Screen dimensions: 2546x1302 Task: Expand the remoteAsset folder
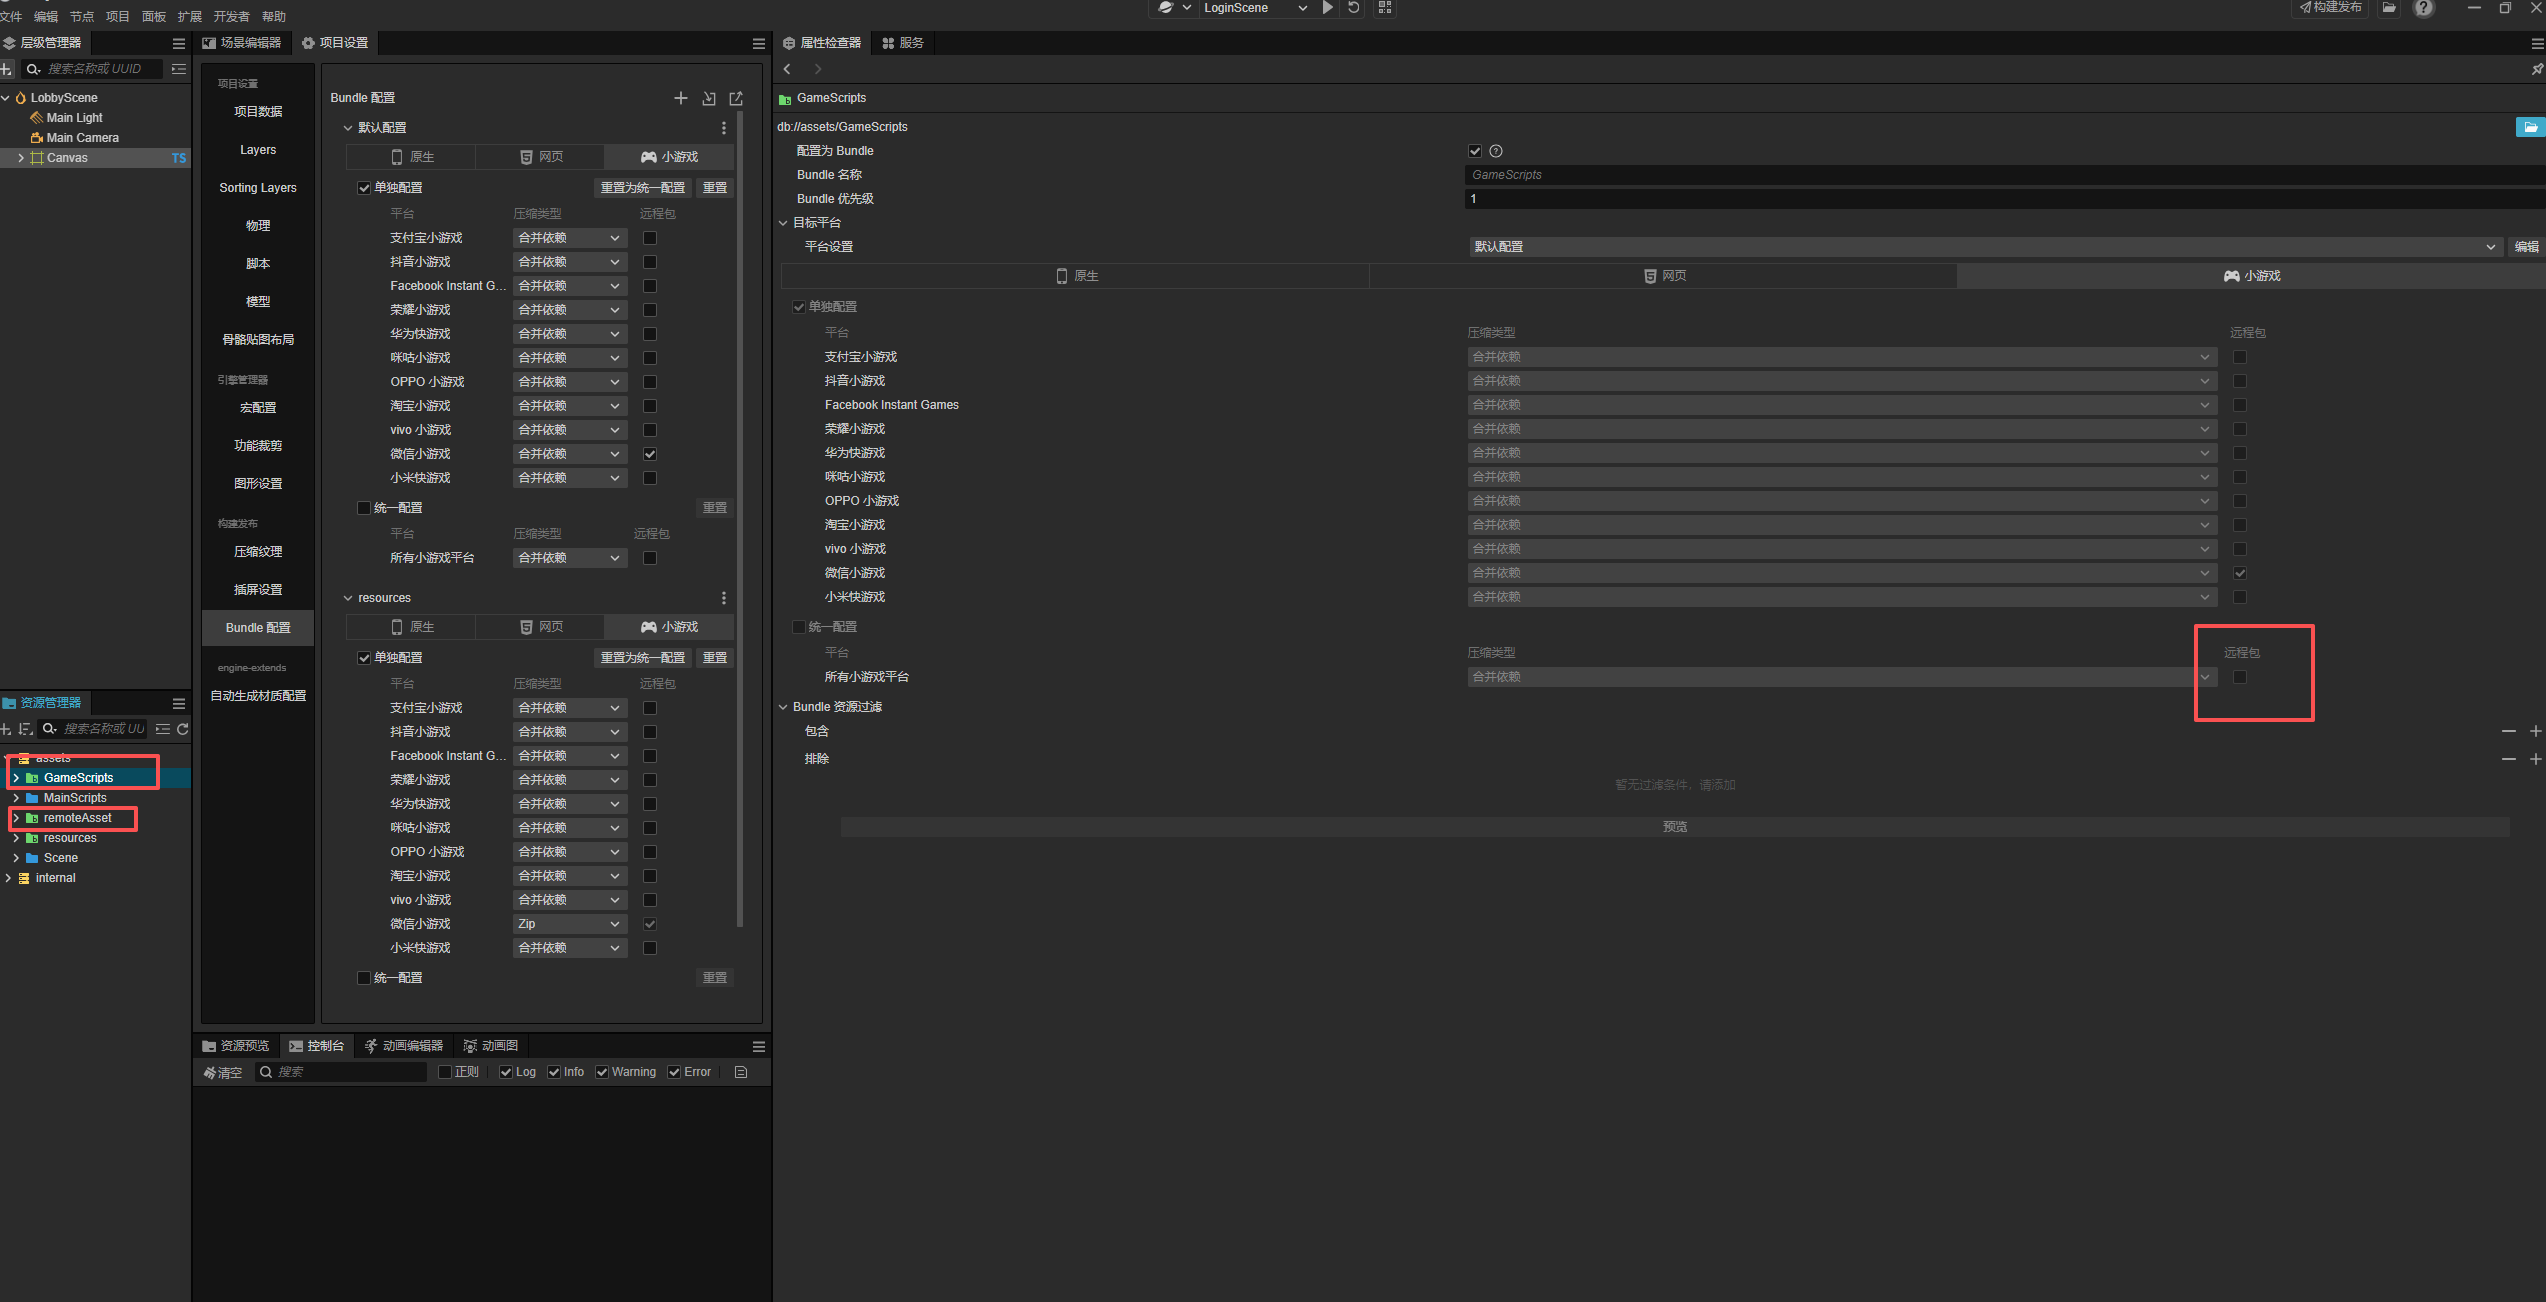coord(16,818)
